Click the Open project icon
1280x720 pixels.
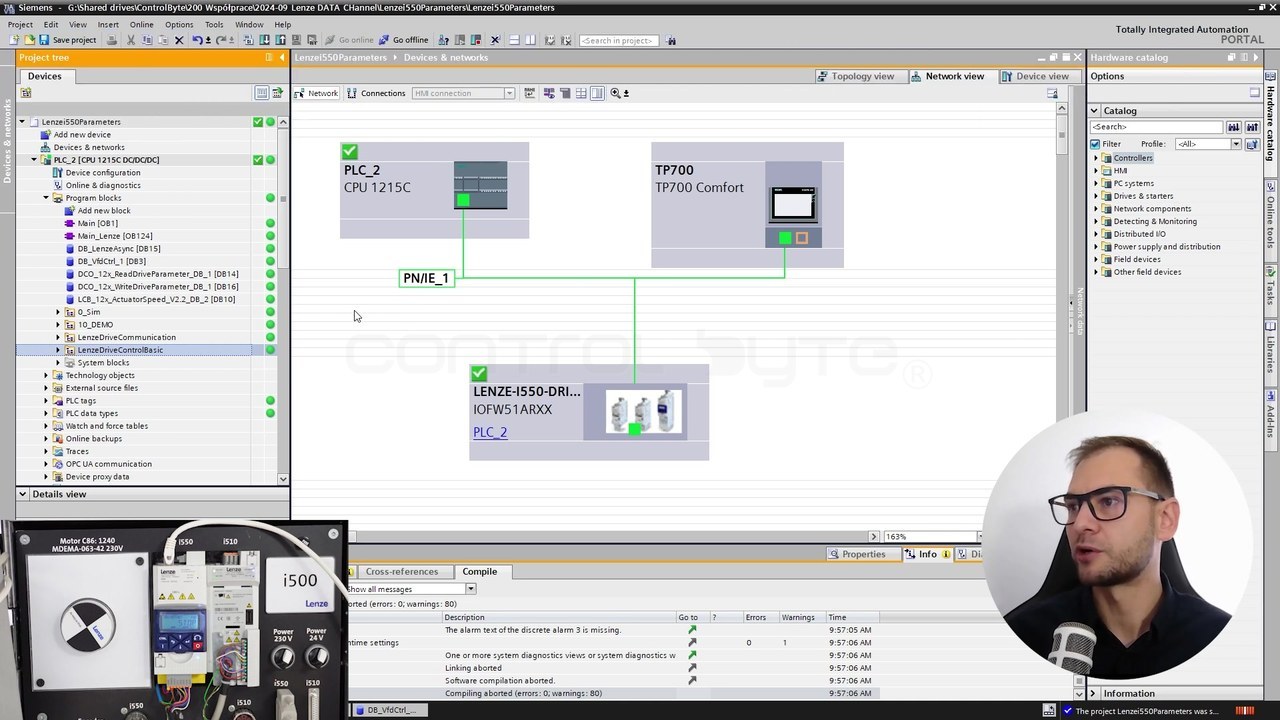coord(29,40)
